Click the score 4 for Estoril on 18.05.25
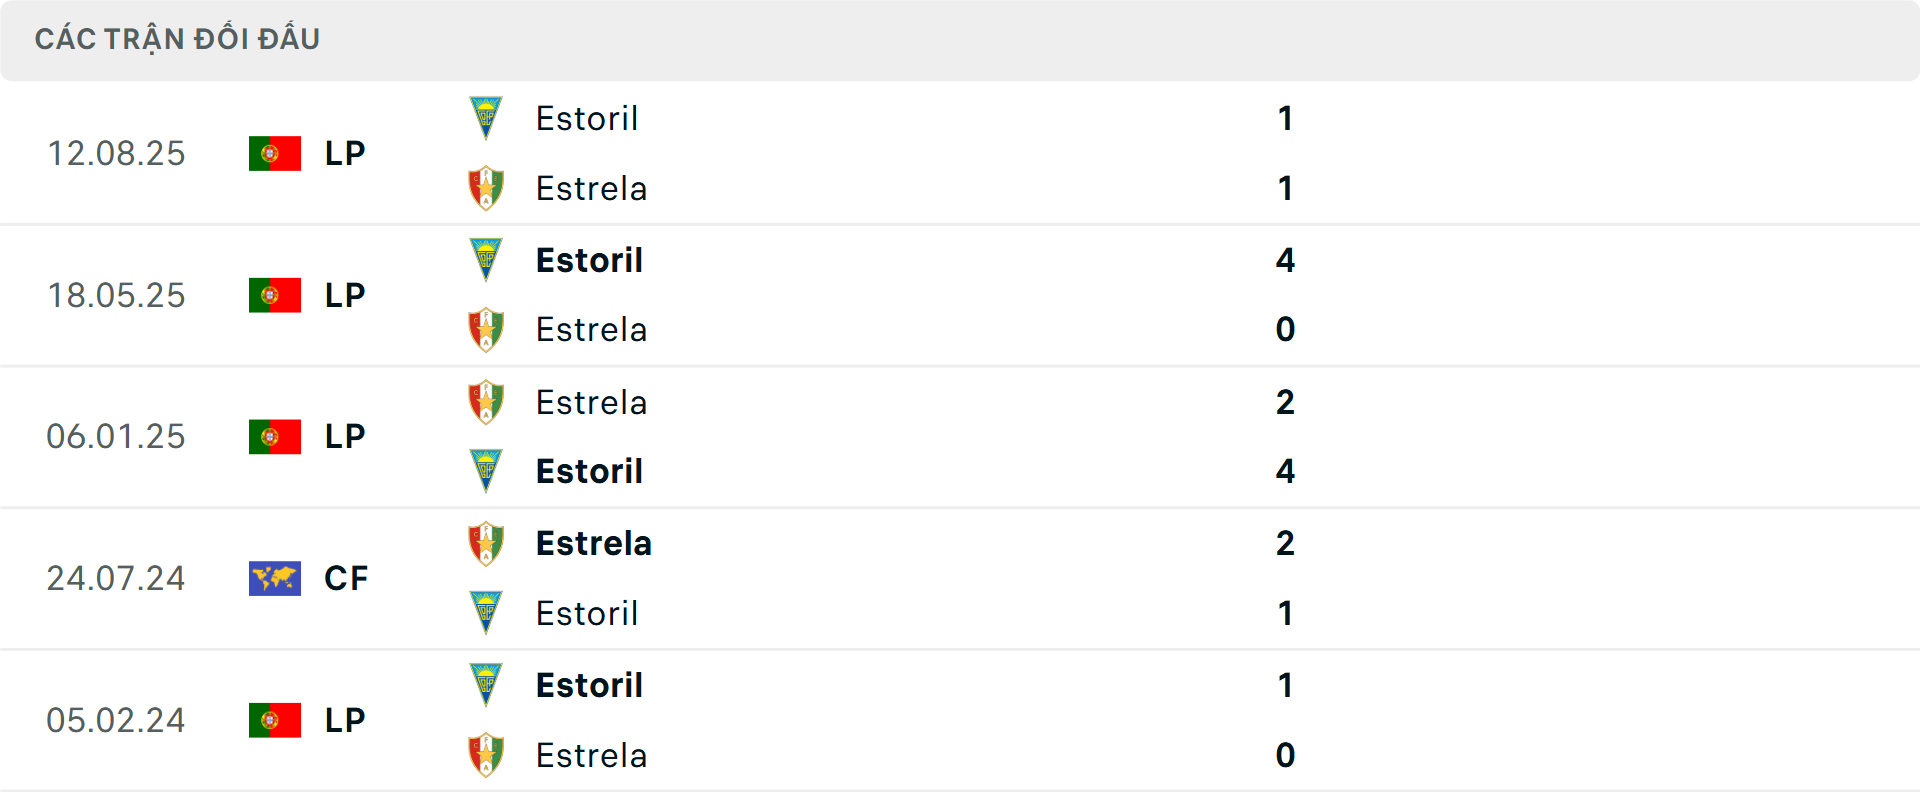Image resolution: width=1920 pixels, height=792 pixels. tap(1286, 261)
